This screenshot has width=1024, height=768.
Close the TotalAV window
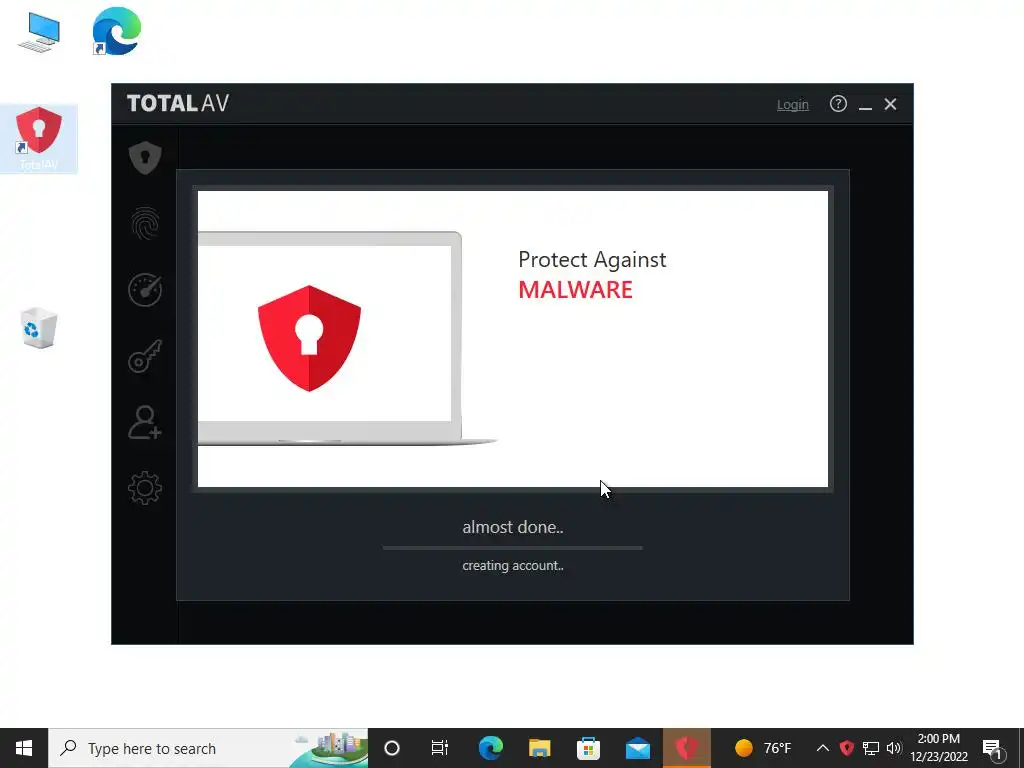(x=890, y=104)
